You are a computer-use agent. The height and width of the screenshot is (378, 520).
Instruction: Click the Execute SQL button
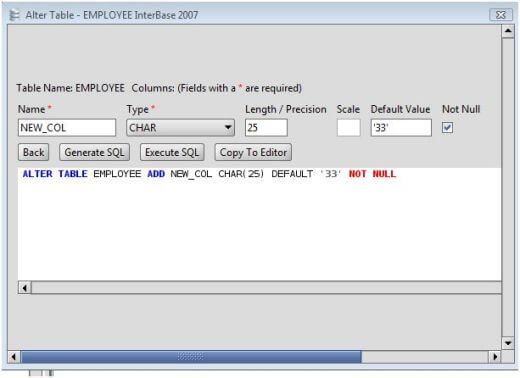pos(172,152)
